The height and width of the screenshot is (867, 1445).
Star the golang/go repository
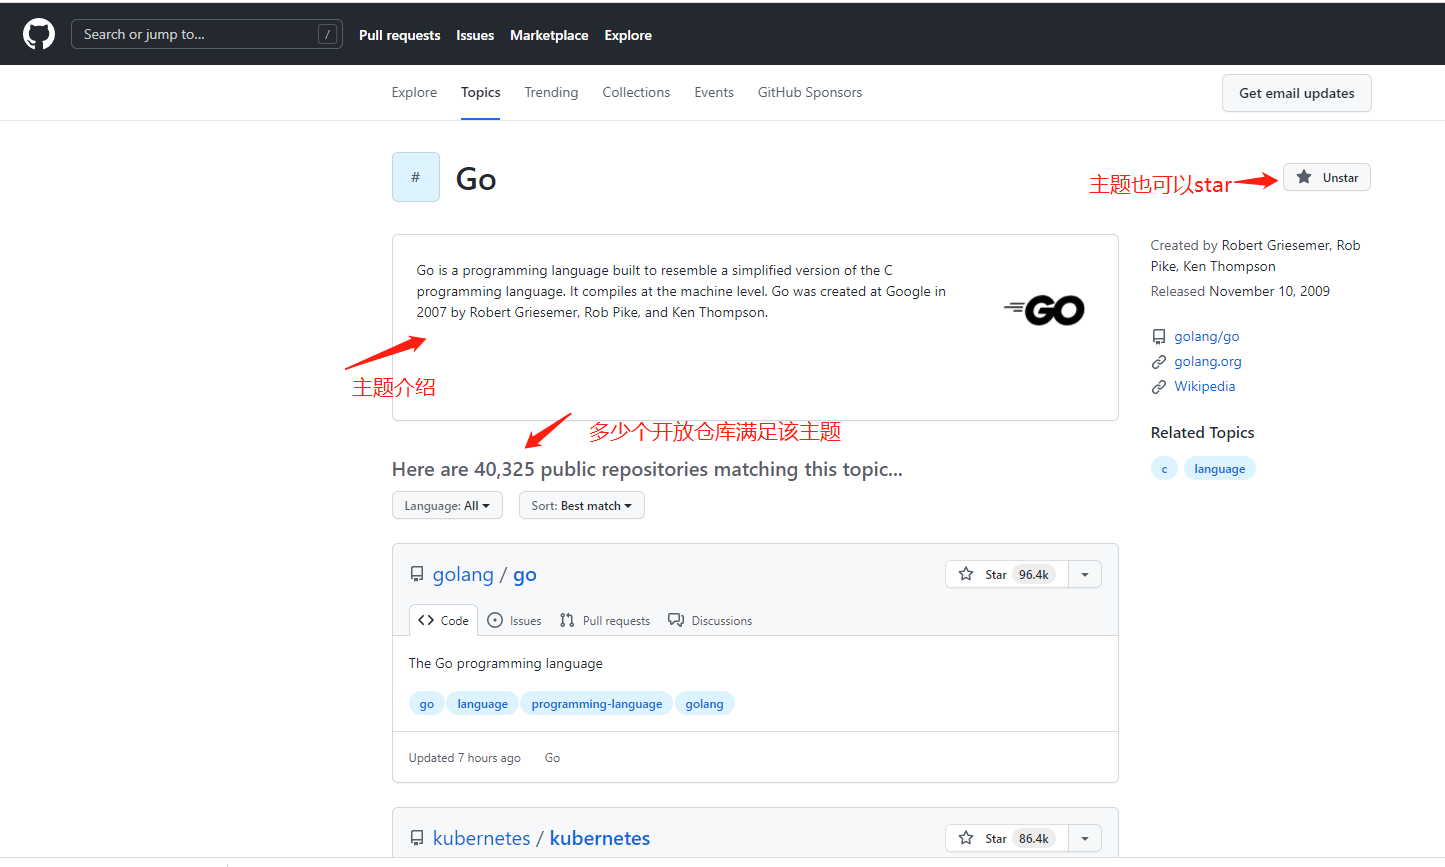(1006, 574)
